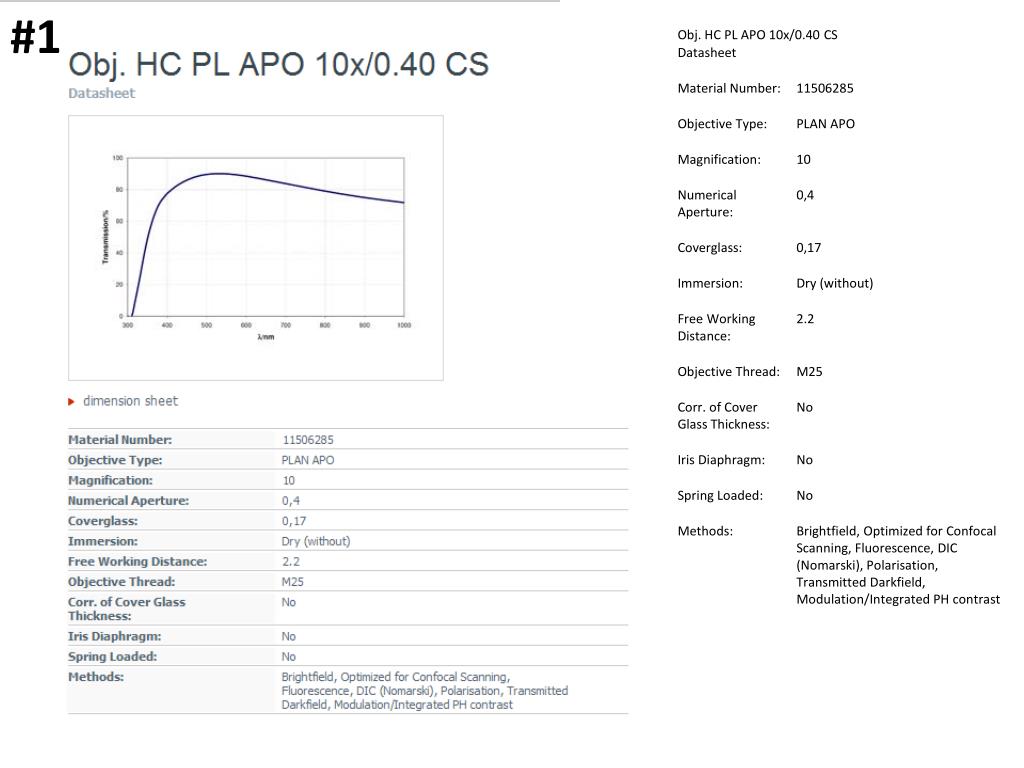Select the bold Immersion: table label
1024x768 pixels.
(103, 541)
